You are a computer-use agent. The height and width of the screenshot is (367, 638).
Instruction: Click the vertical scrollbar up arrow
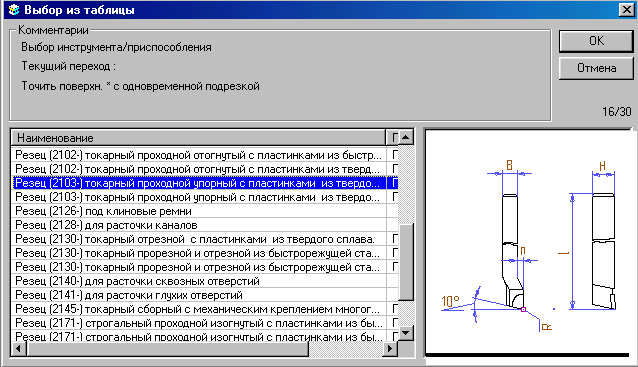(406, 138)
